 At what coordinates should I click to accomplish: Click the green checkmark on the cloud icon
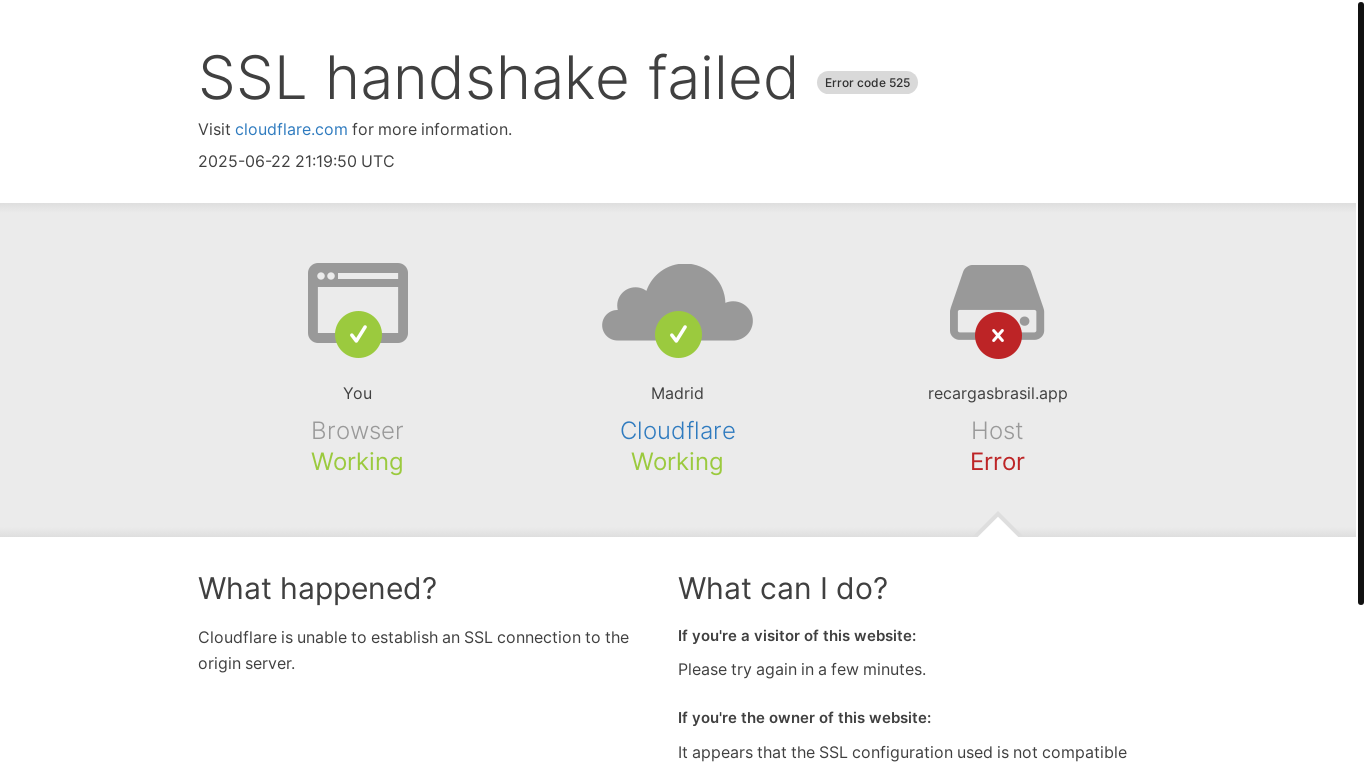[678, 334]
